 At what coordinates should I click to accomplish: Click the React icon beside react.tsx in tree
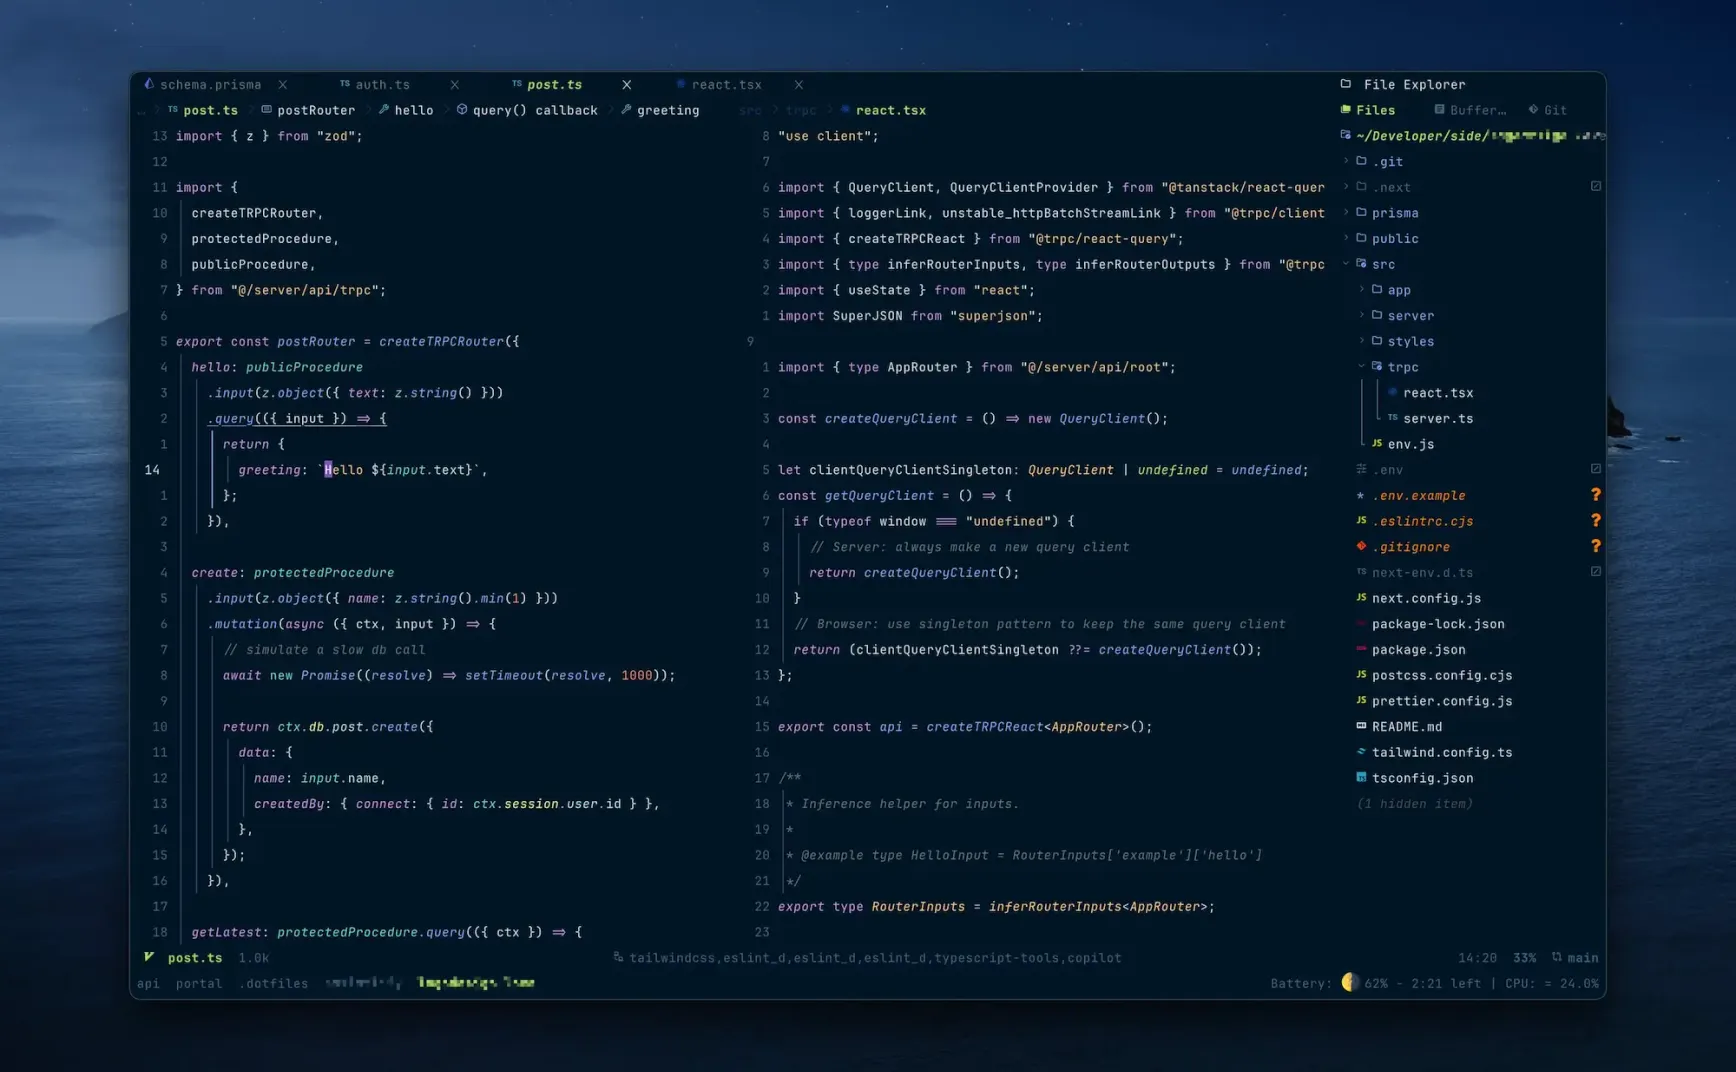pyautogui.click(x=1392, y=393)
